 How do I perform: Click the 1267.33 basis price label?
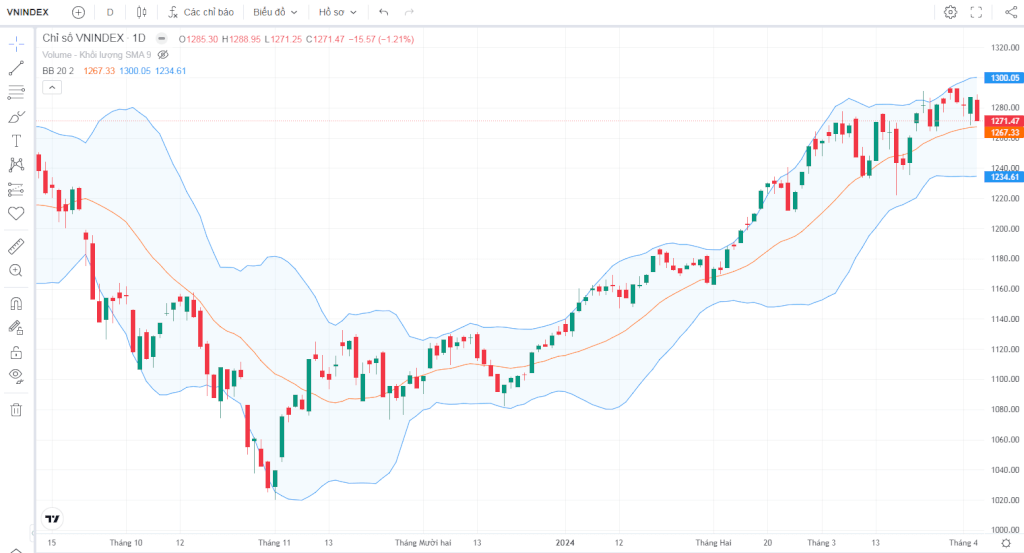(x=1004, y=133)
